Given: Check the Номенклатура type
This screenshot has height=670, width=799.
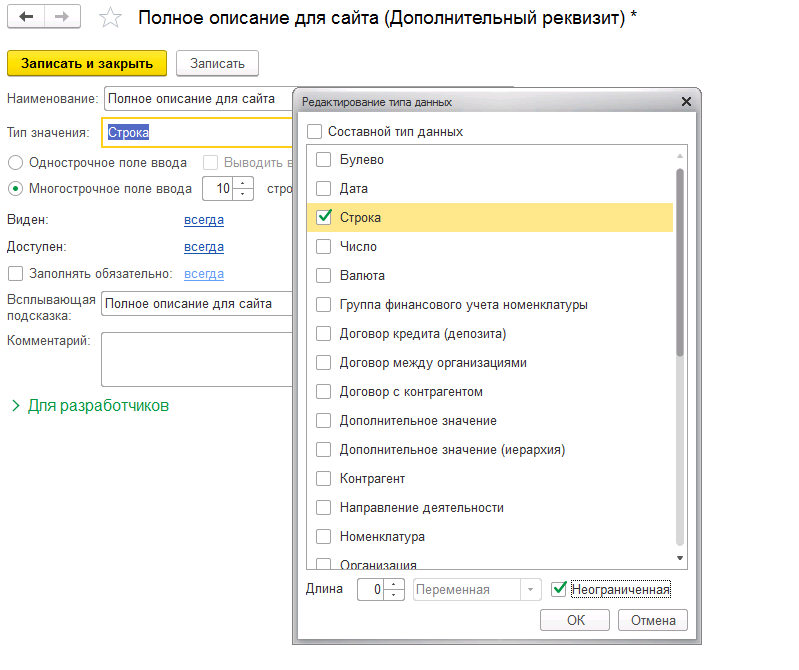Looking at the screenshot, I should click(x=324, y=537).
